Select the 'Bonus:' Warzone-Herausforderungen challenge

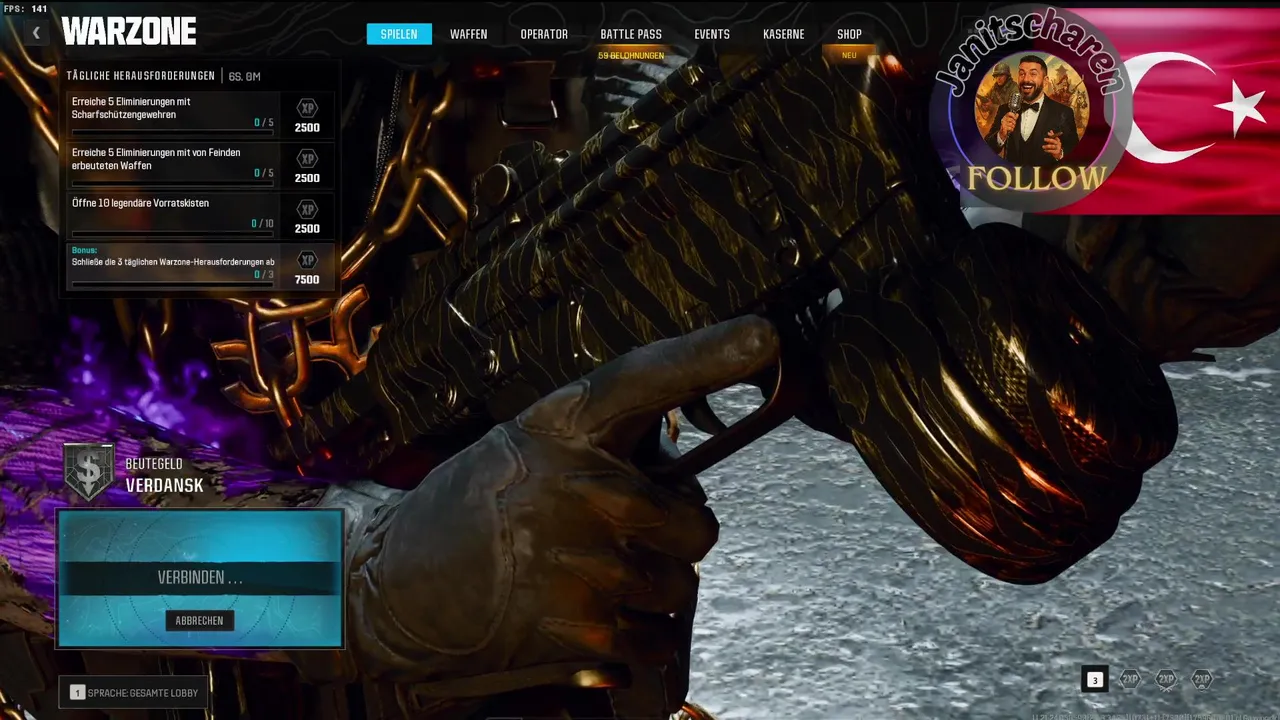coord(200,267)
